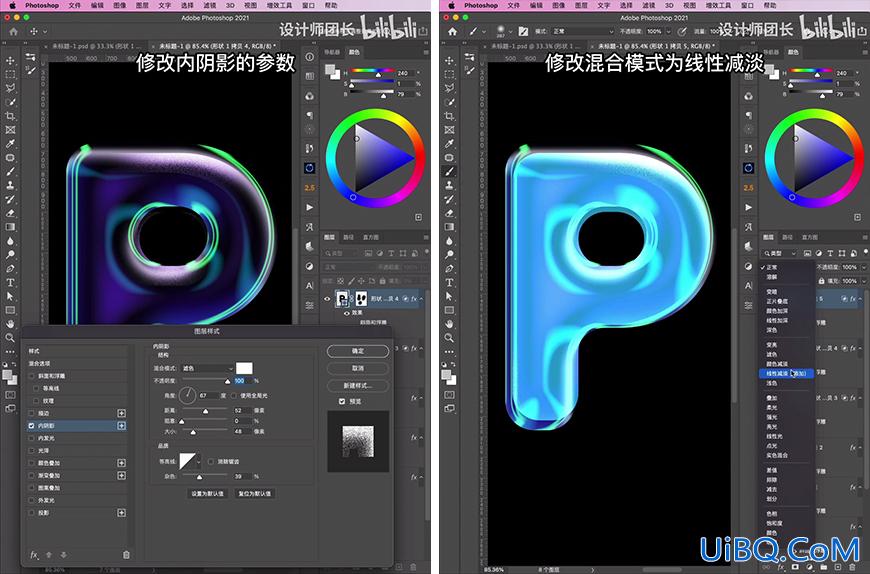Toggle the 消除锯齿 checkbox
Screen dimensions: 870x574
211,461
